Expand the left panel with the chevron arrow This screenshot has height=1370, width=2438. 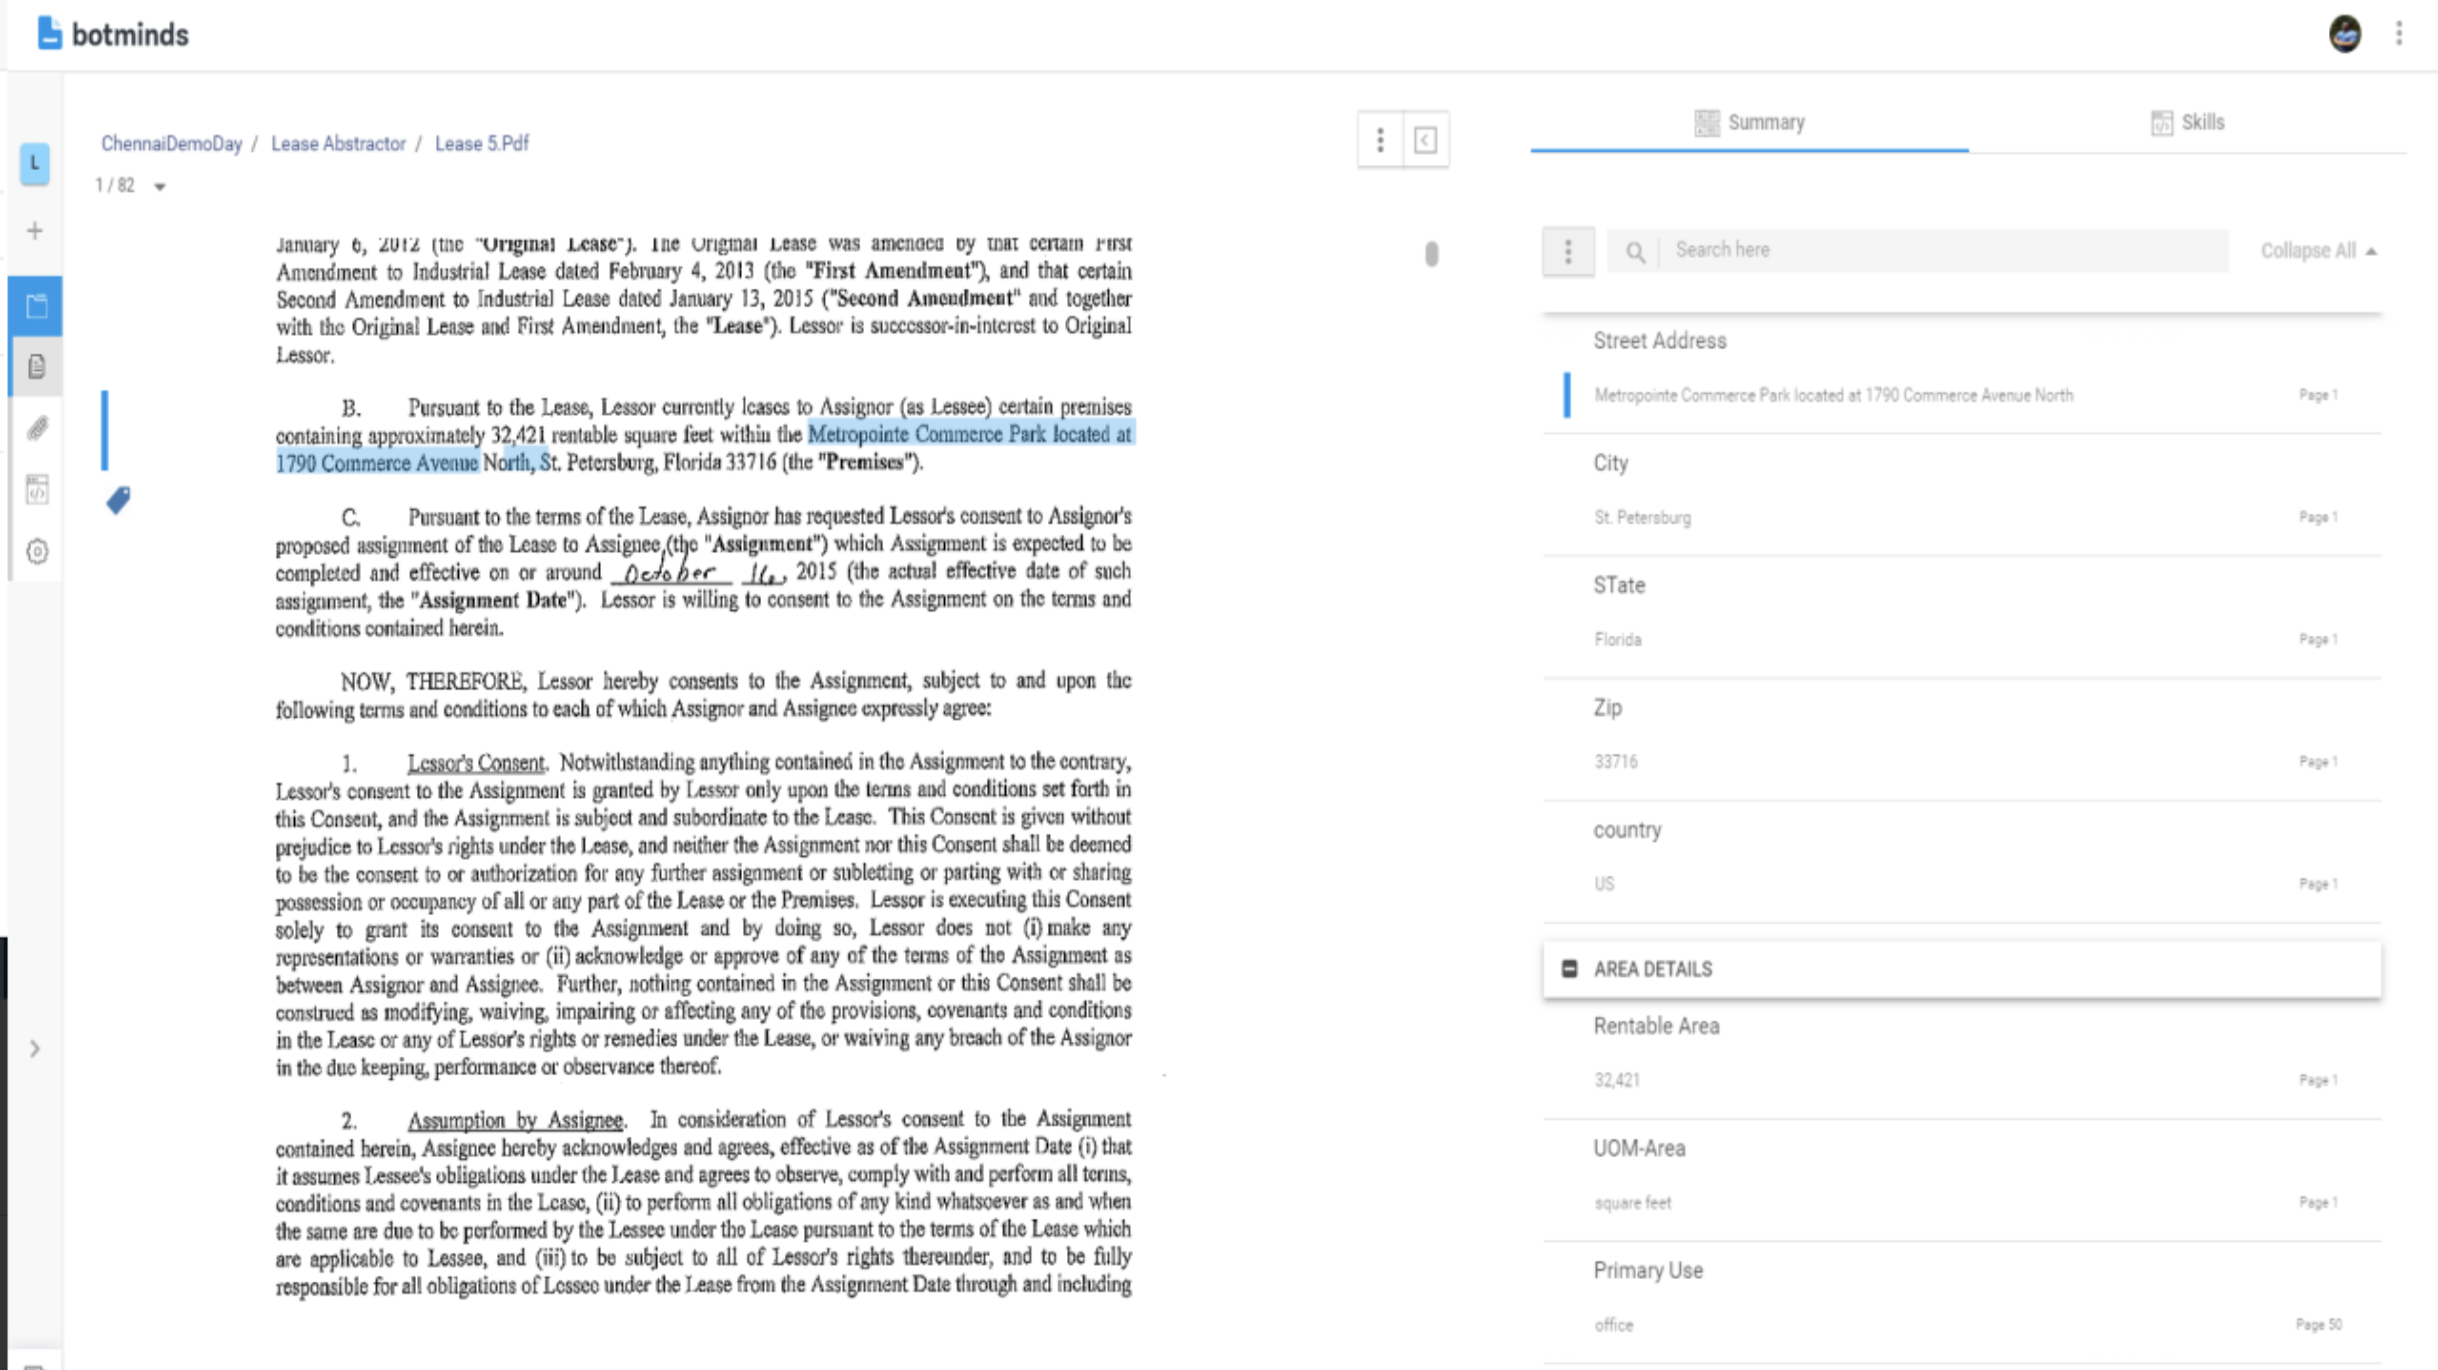[35, 1049]
